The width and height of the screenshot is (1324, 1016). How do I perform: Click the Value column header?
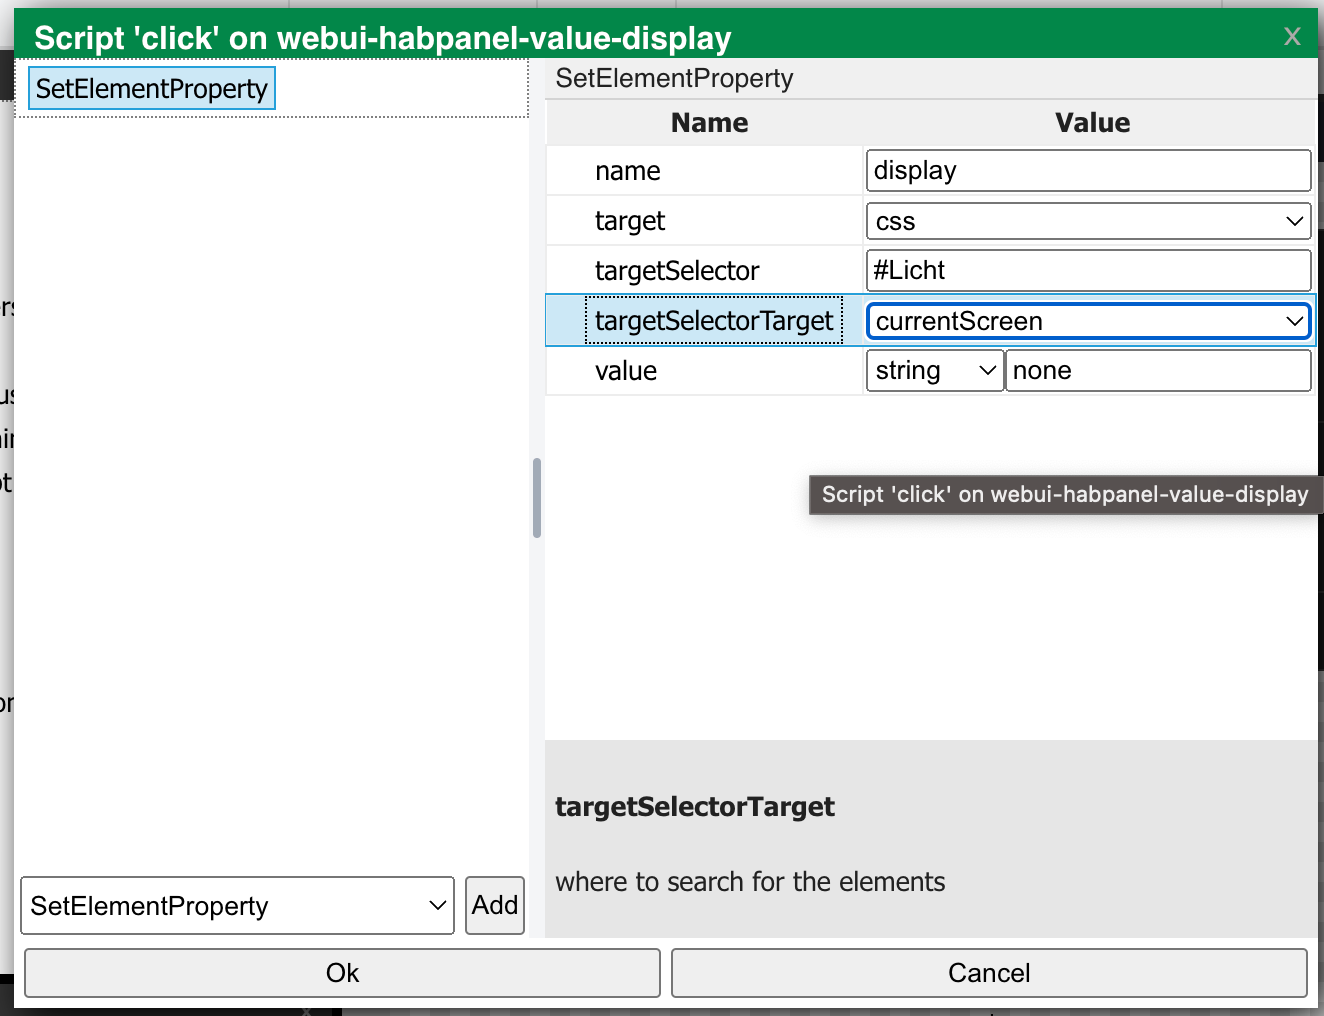1092,122
